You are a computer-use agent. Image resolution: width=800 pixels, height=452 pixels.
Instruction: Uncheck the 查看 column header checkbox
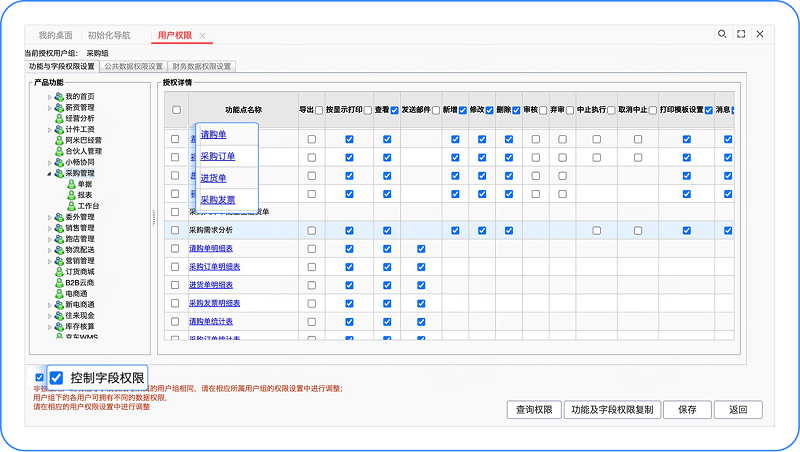tap(394, 110)
